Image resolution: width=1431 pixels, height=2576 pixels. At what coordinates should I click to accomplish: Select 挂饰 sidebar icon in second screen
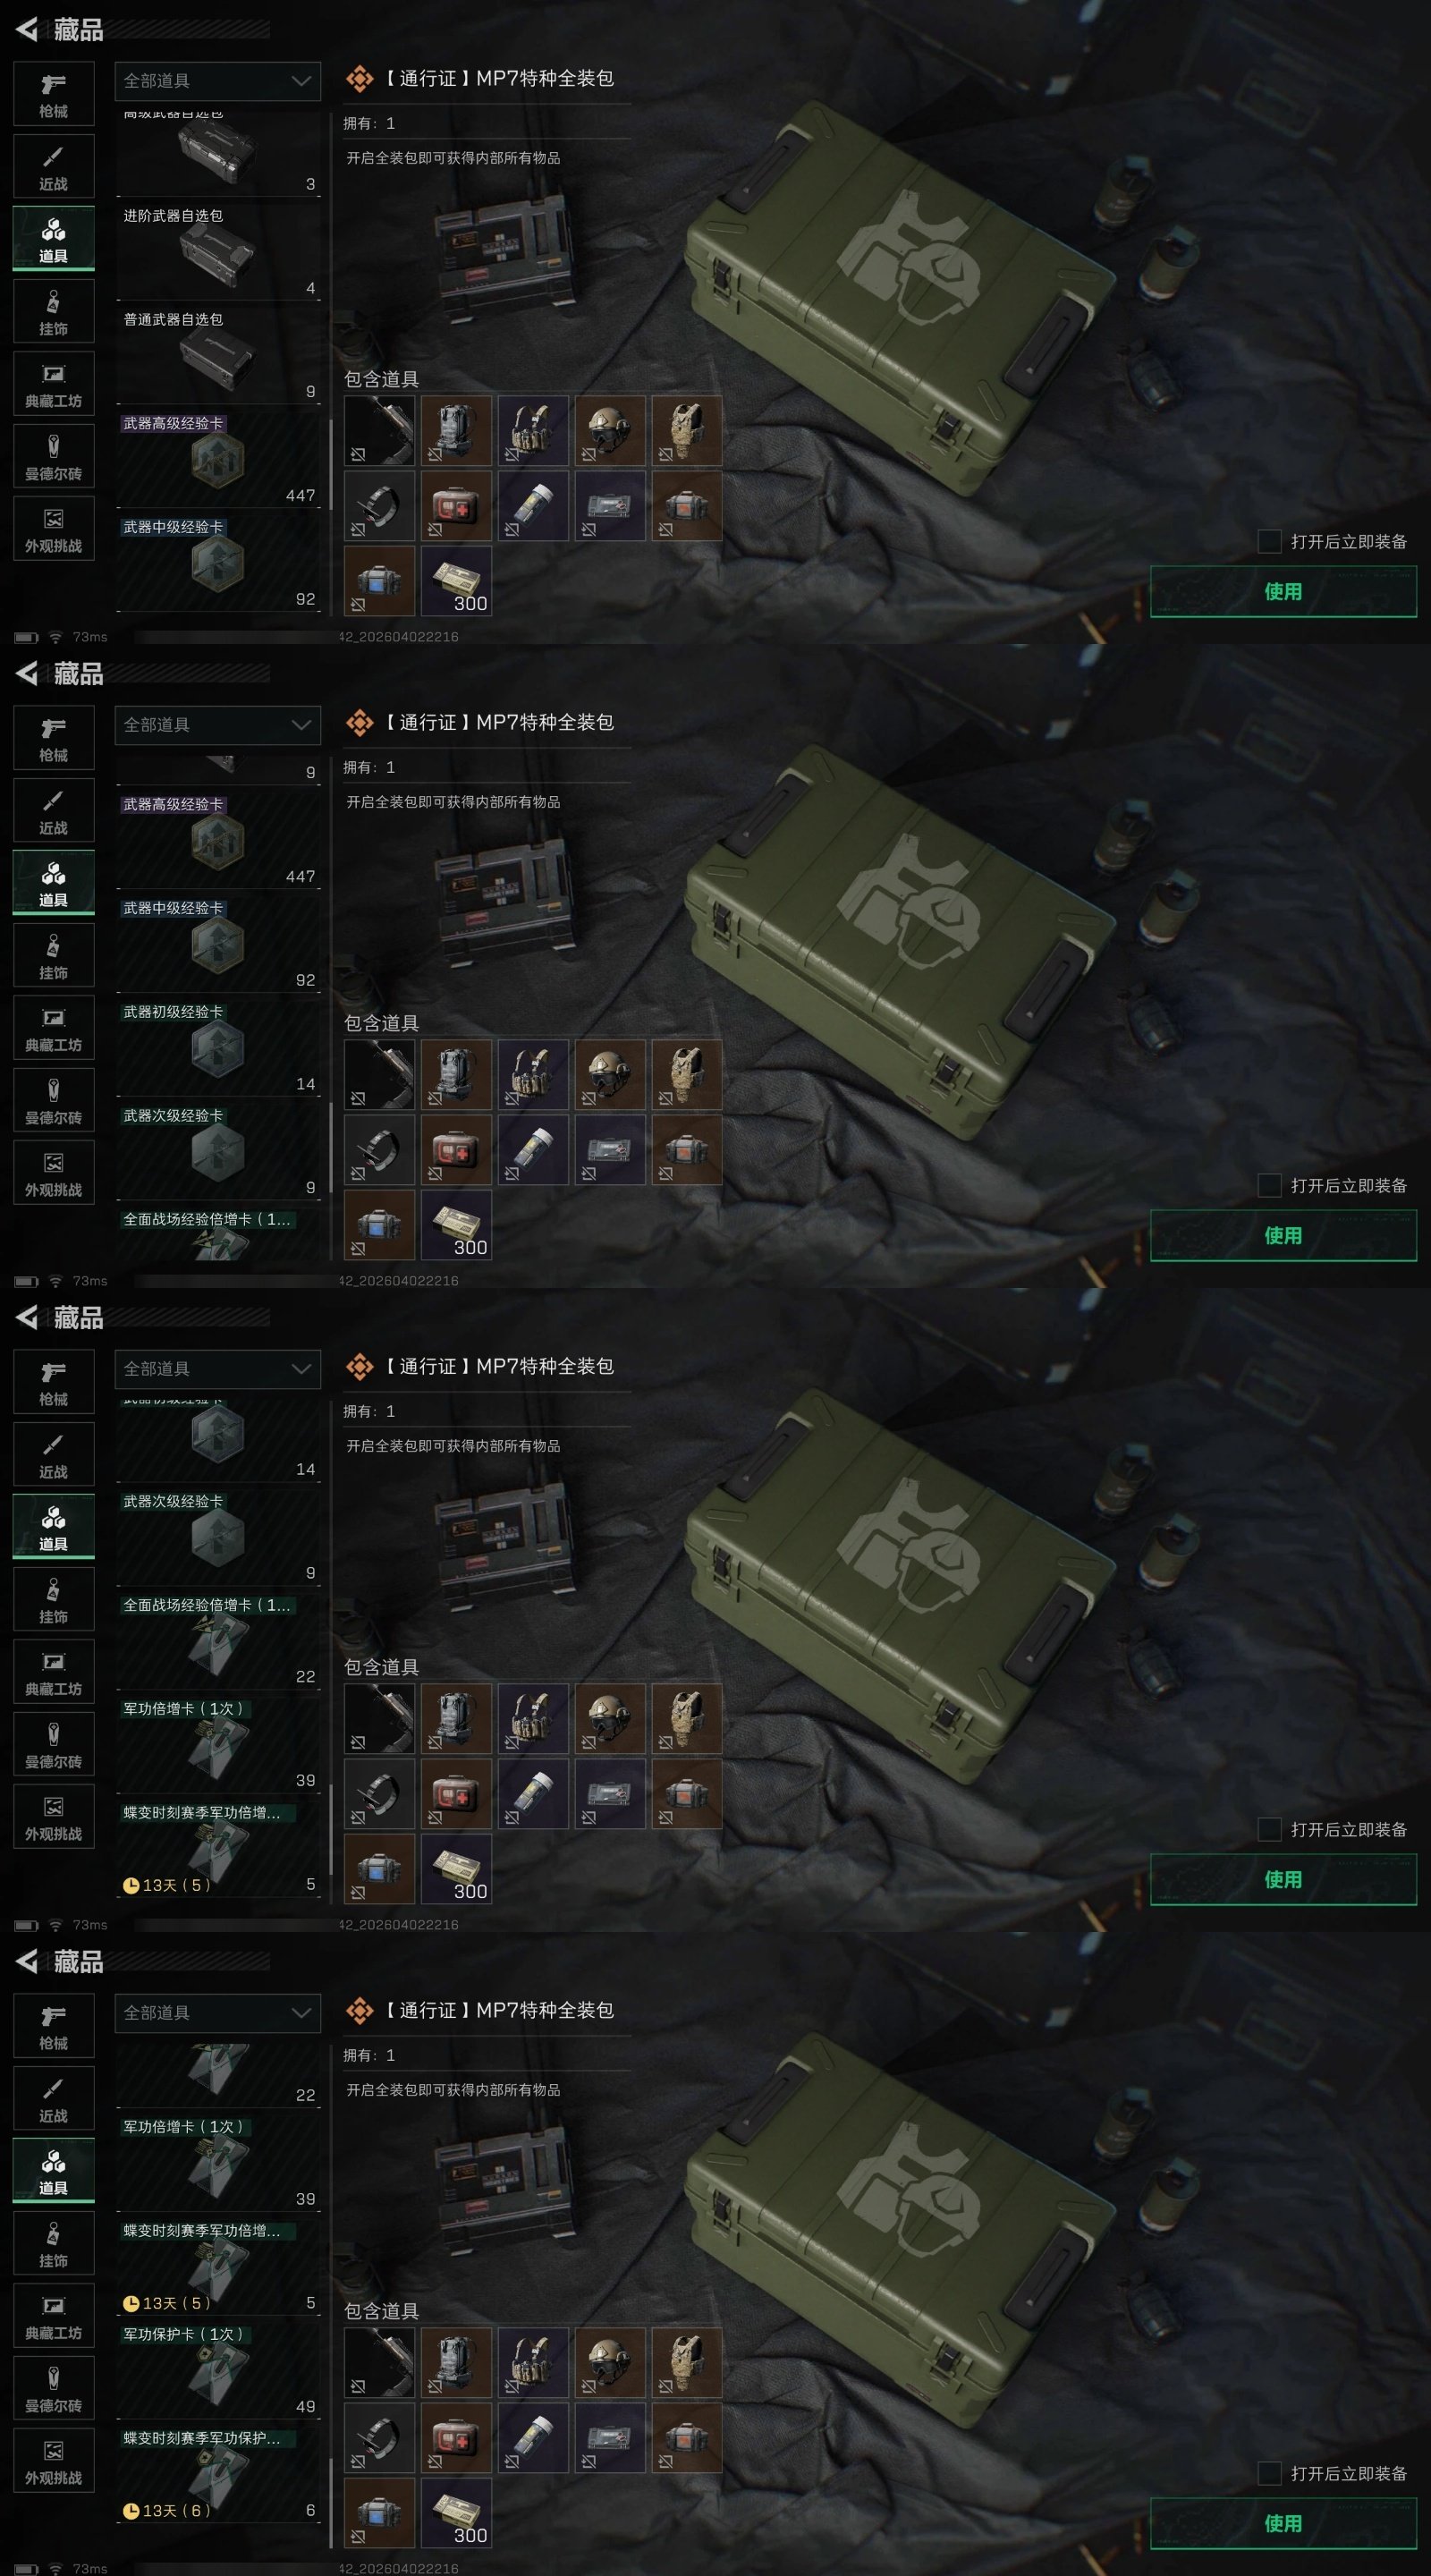tap(54, 956)
